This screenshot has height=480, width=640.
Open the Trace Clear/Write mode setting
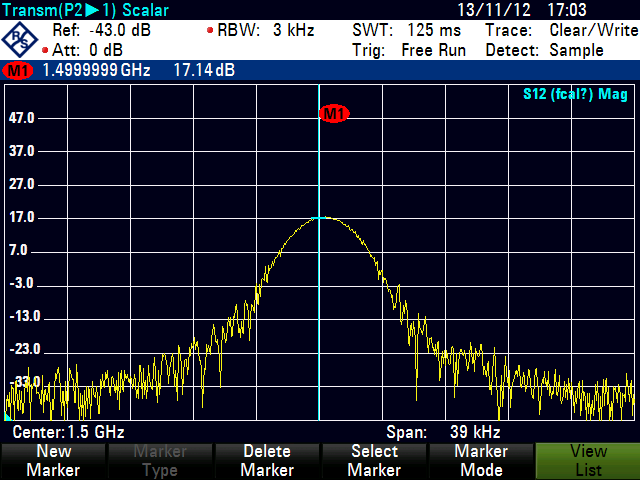point(561,30)
